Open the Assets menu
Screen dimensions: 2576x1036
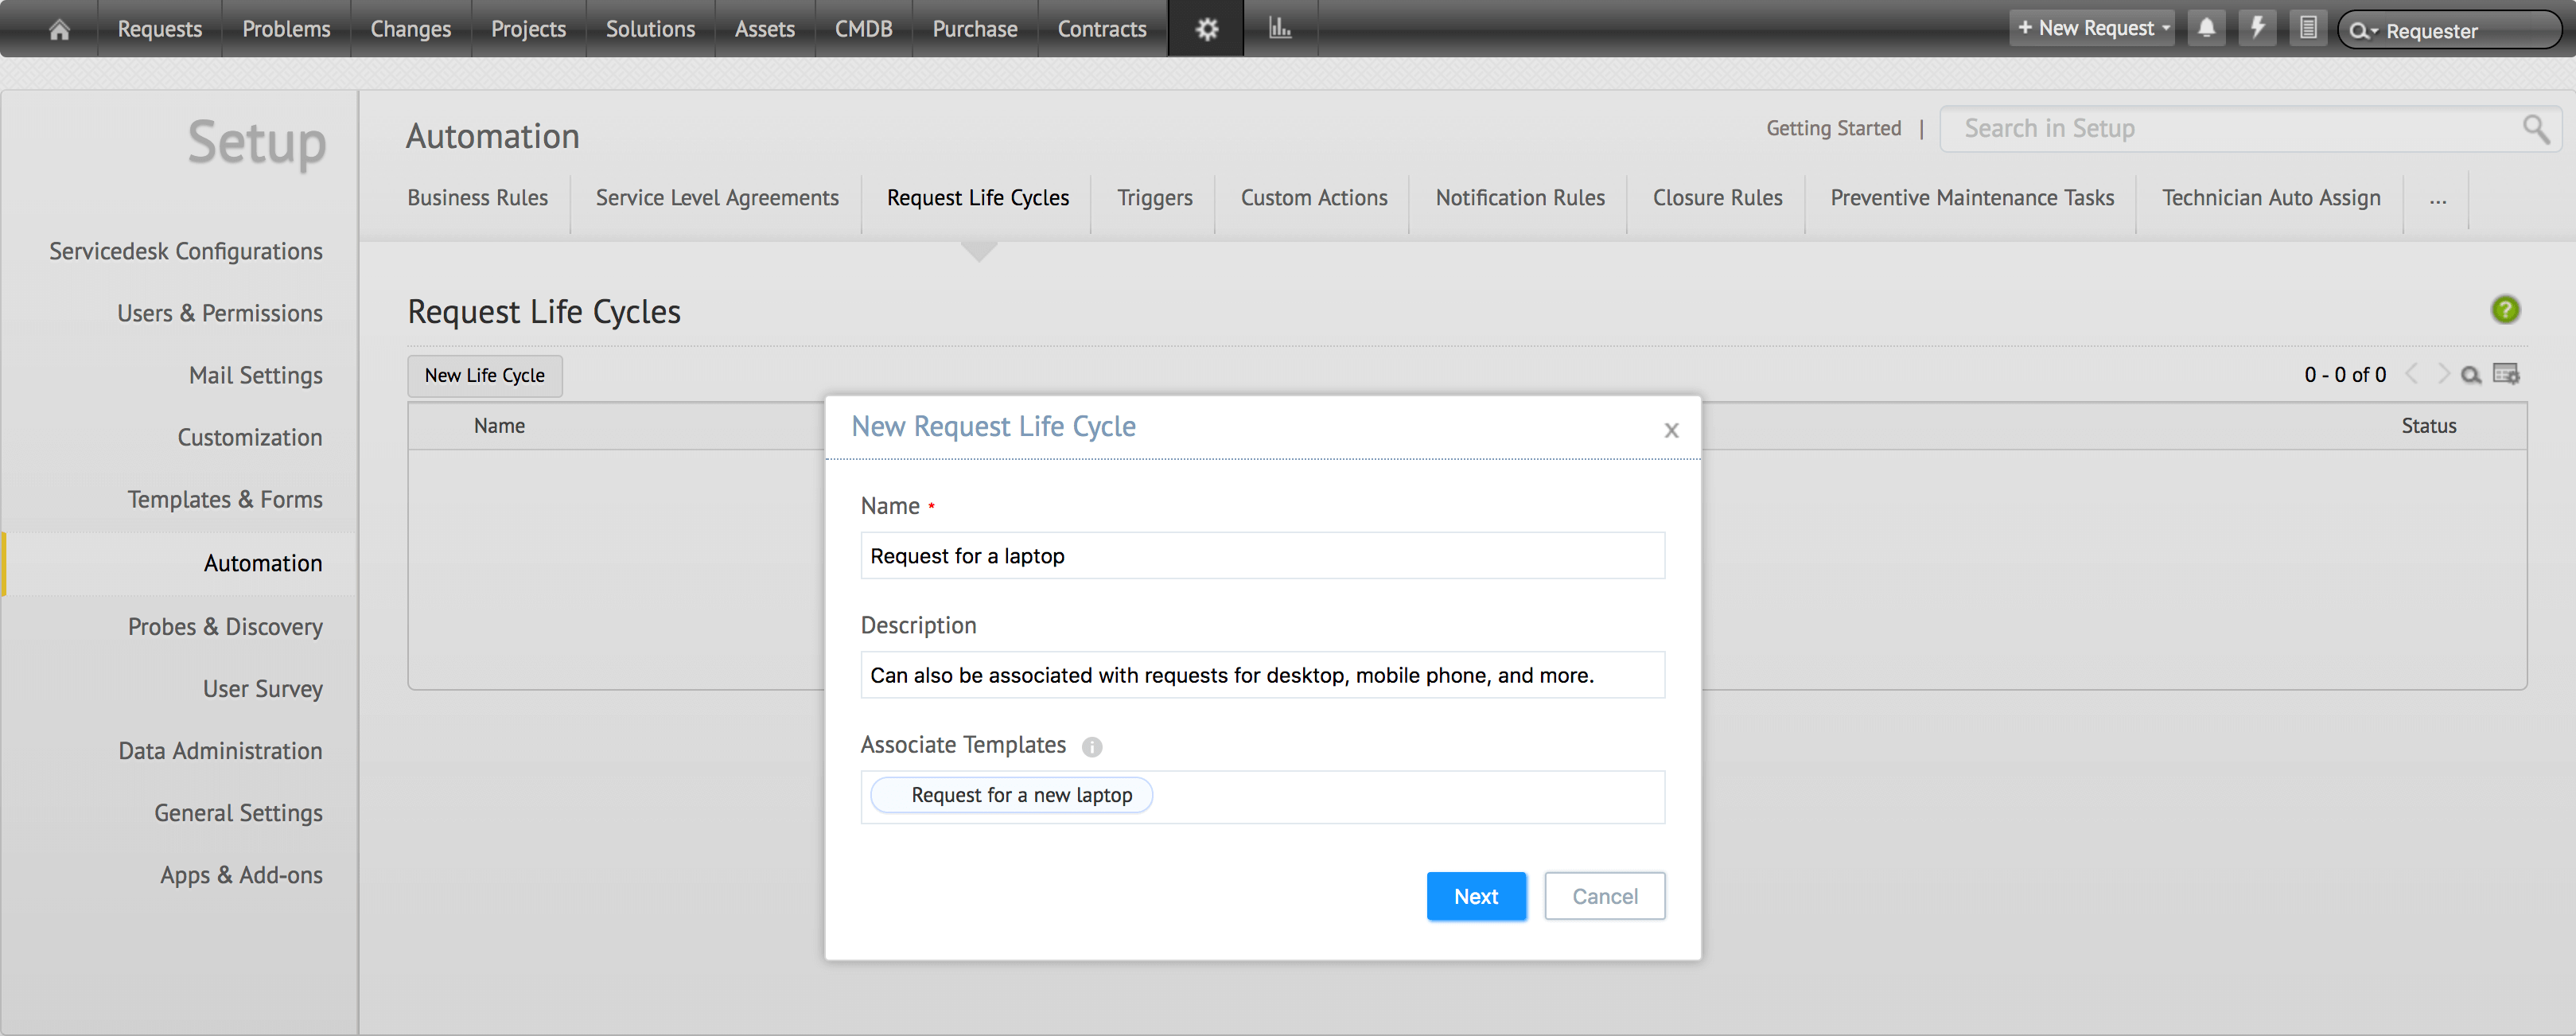point(764,29)
